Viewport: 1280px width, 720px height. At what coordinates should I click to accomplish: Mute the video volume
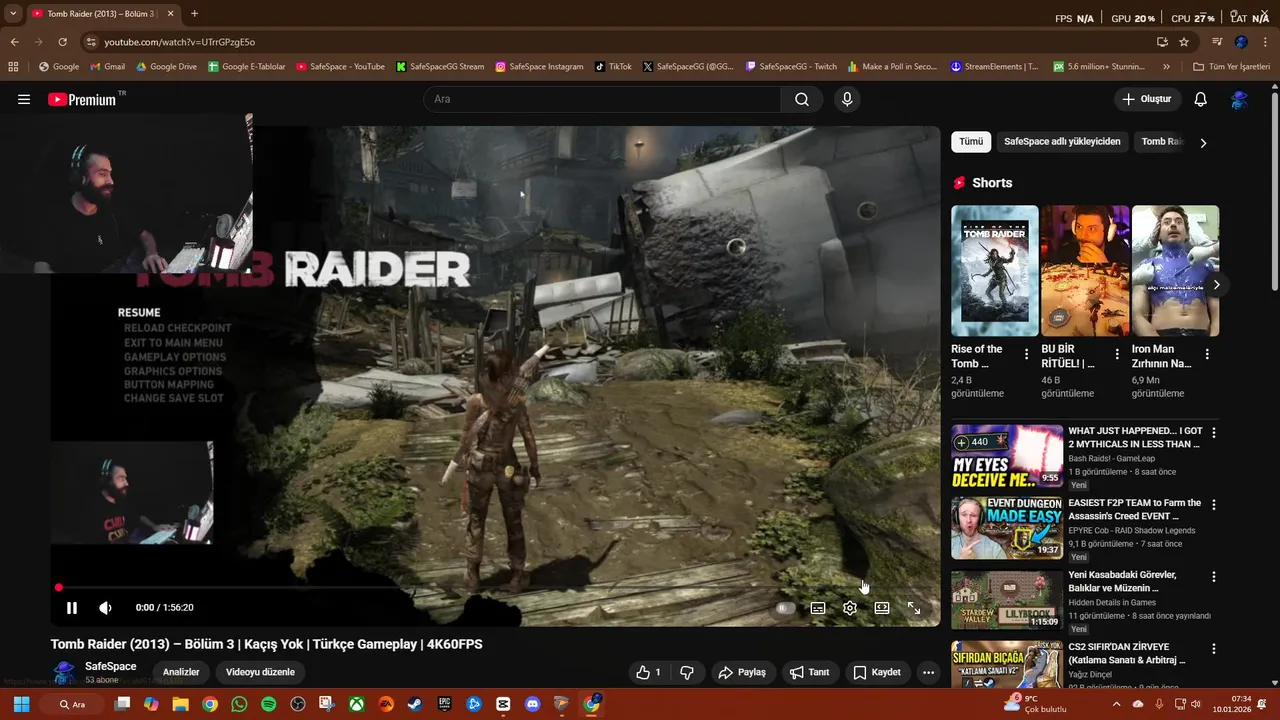[105, 608]
